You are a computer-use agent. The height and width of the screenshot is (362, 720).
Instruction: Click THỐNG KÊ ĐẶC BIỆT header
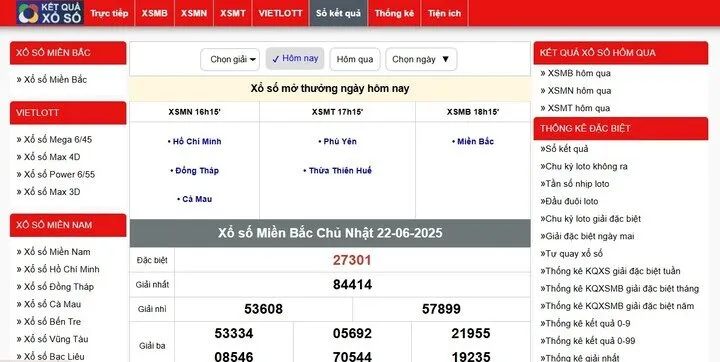[x=621, y=129]
